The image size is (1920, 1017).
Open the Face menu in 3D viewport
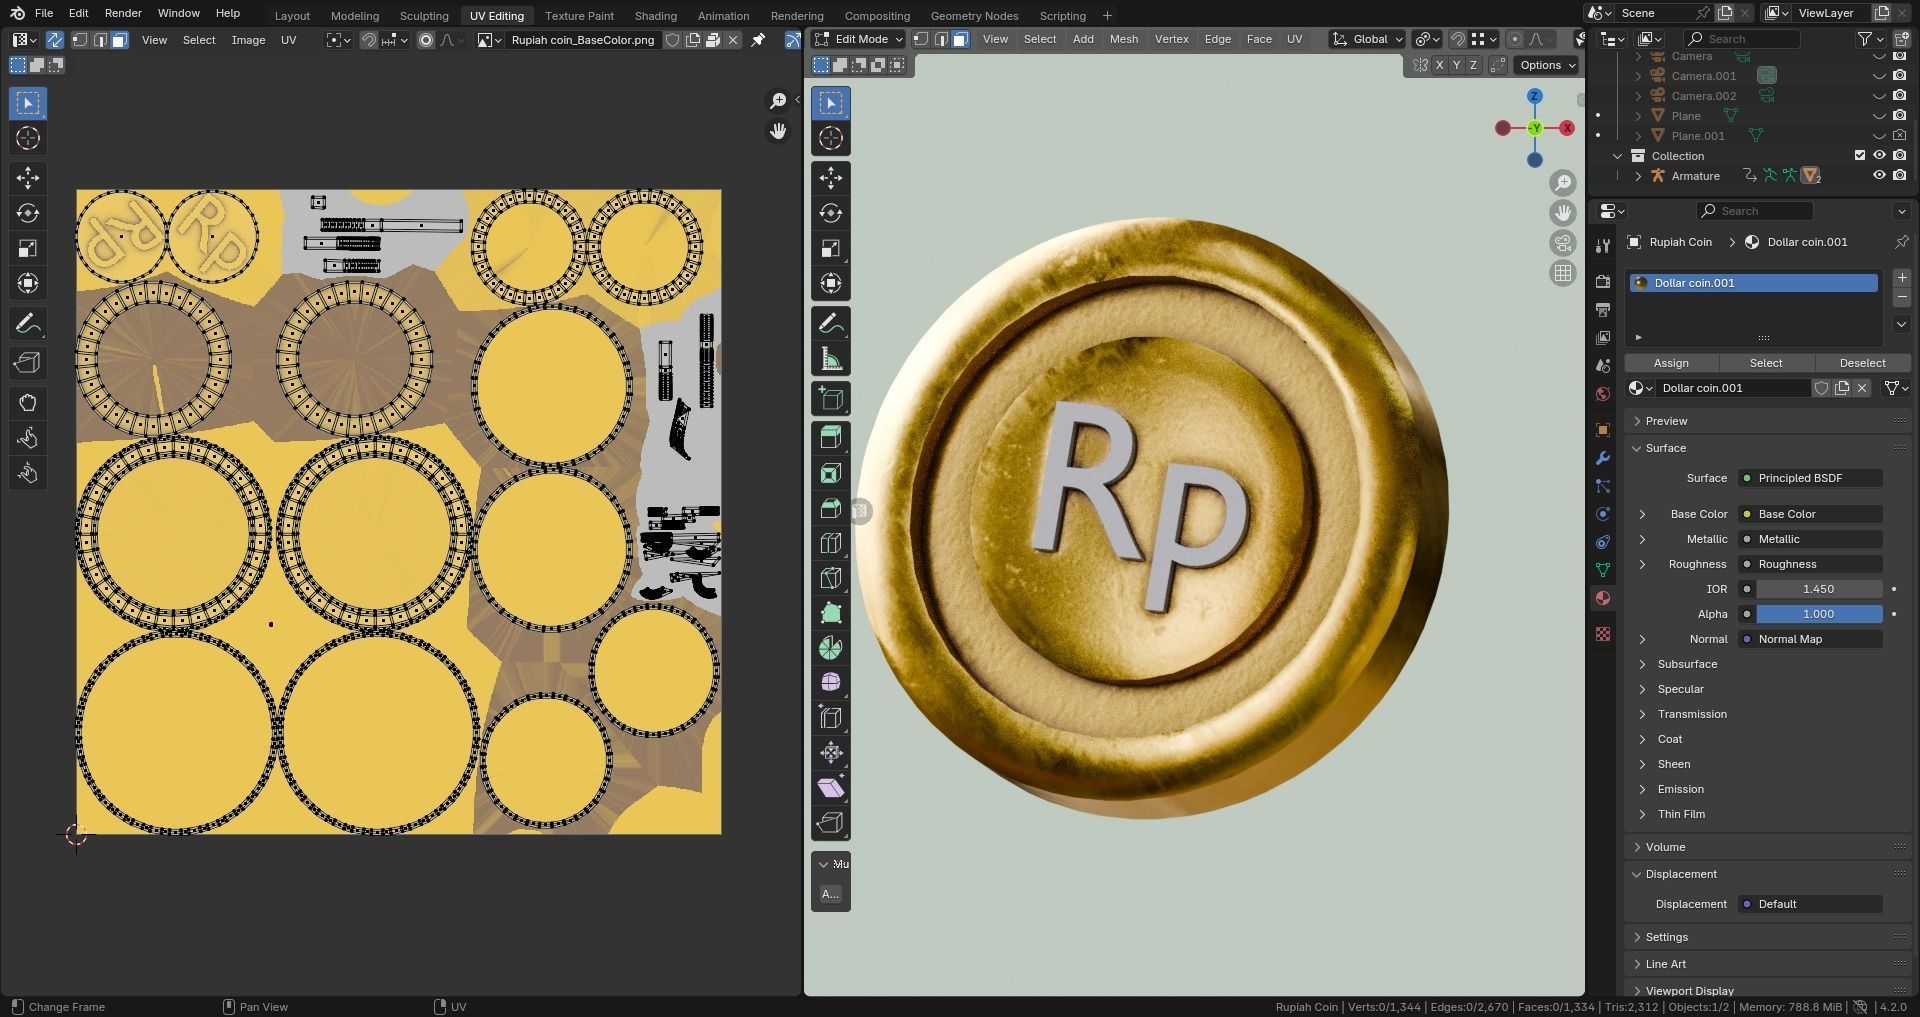click(x=1259, y=39)
